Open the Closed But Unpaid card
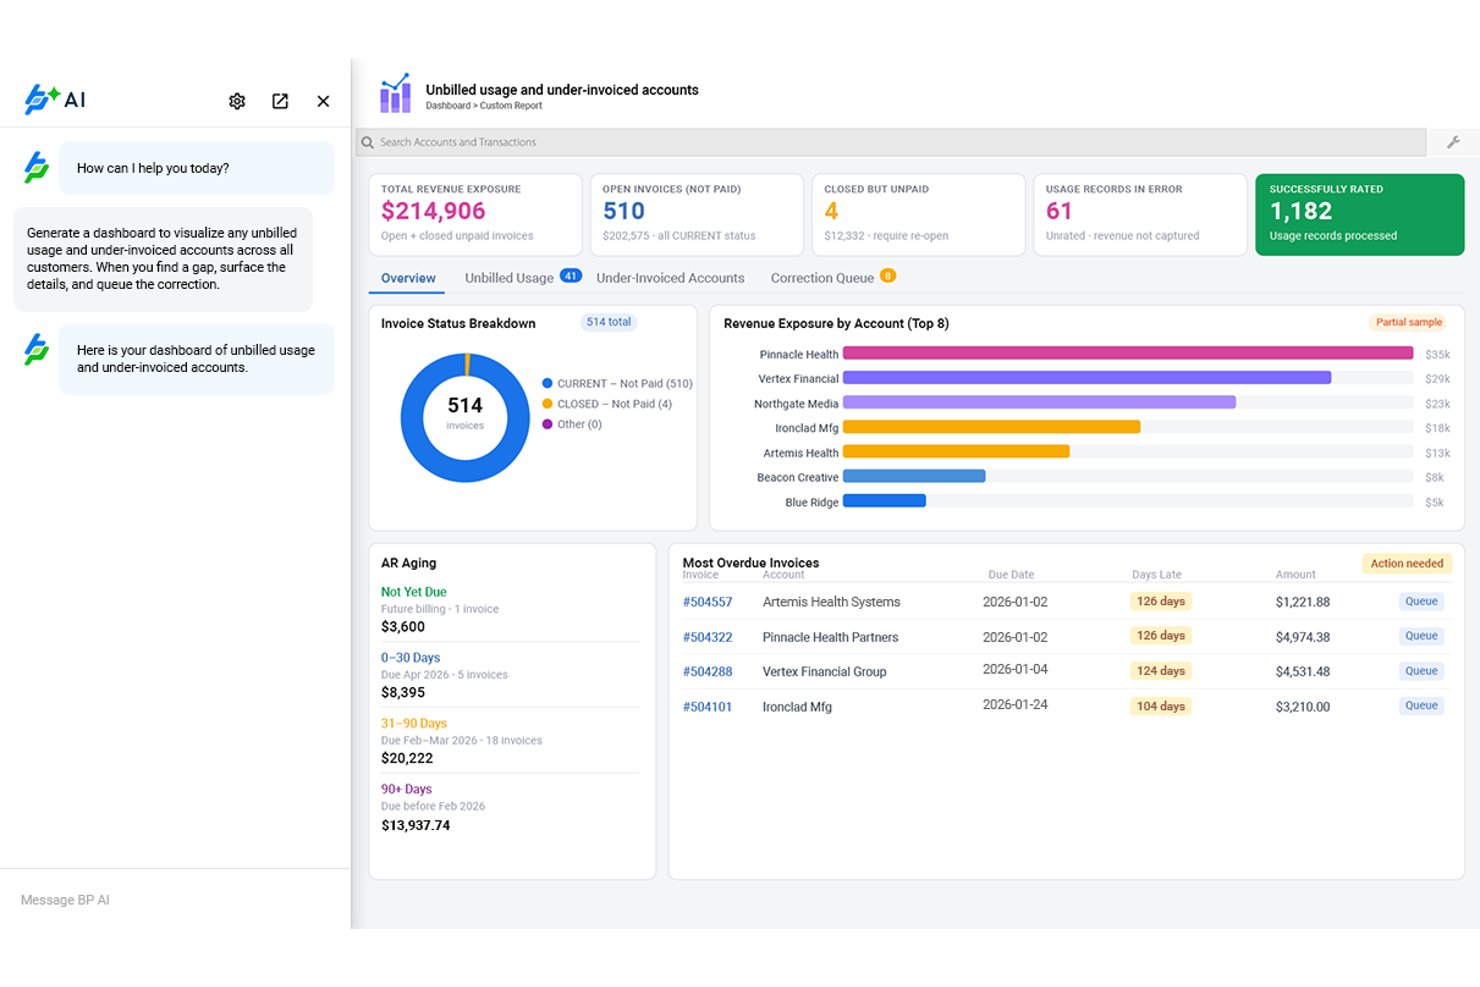This screenshot has height=987, width=1480. 919,214
